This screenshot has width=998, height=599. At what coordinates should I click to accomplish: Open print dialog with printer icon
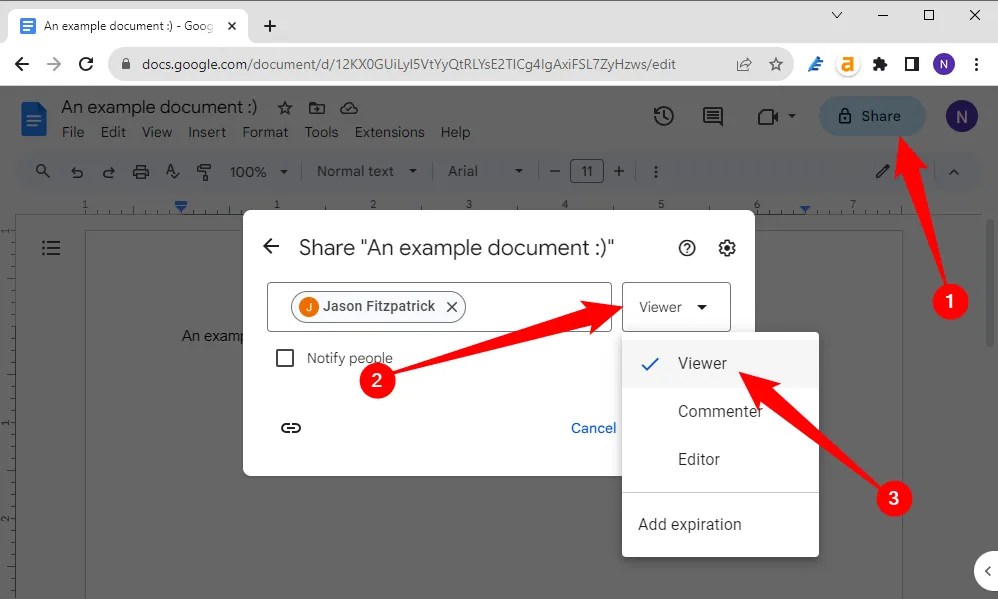140,171
